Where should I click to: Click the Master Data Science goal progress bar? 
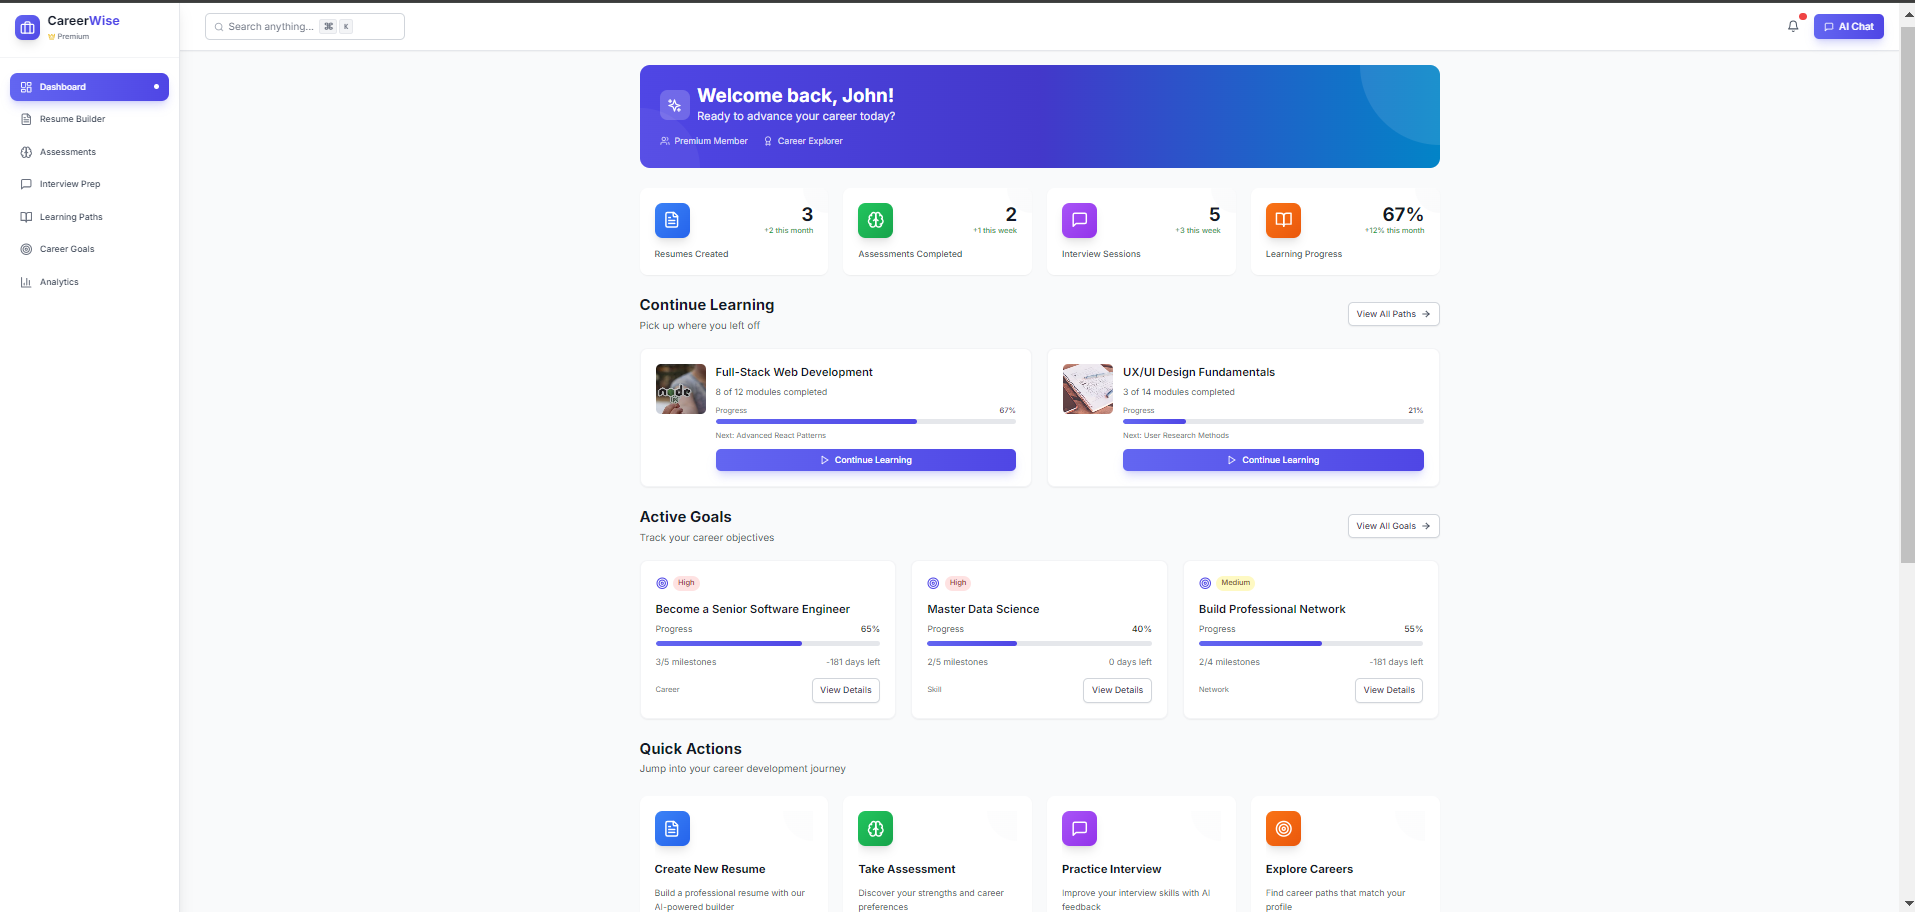[1039, 644]
